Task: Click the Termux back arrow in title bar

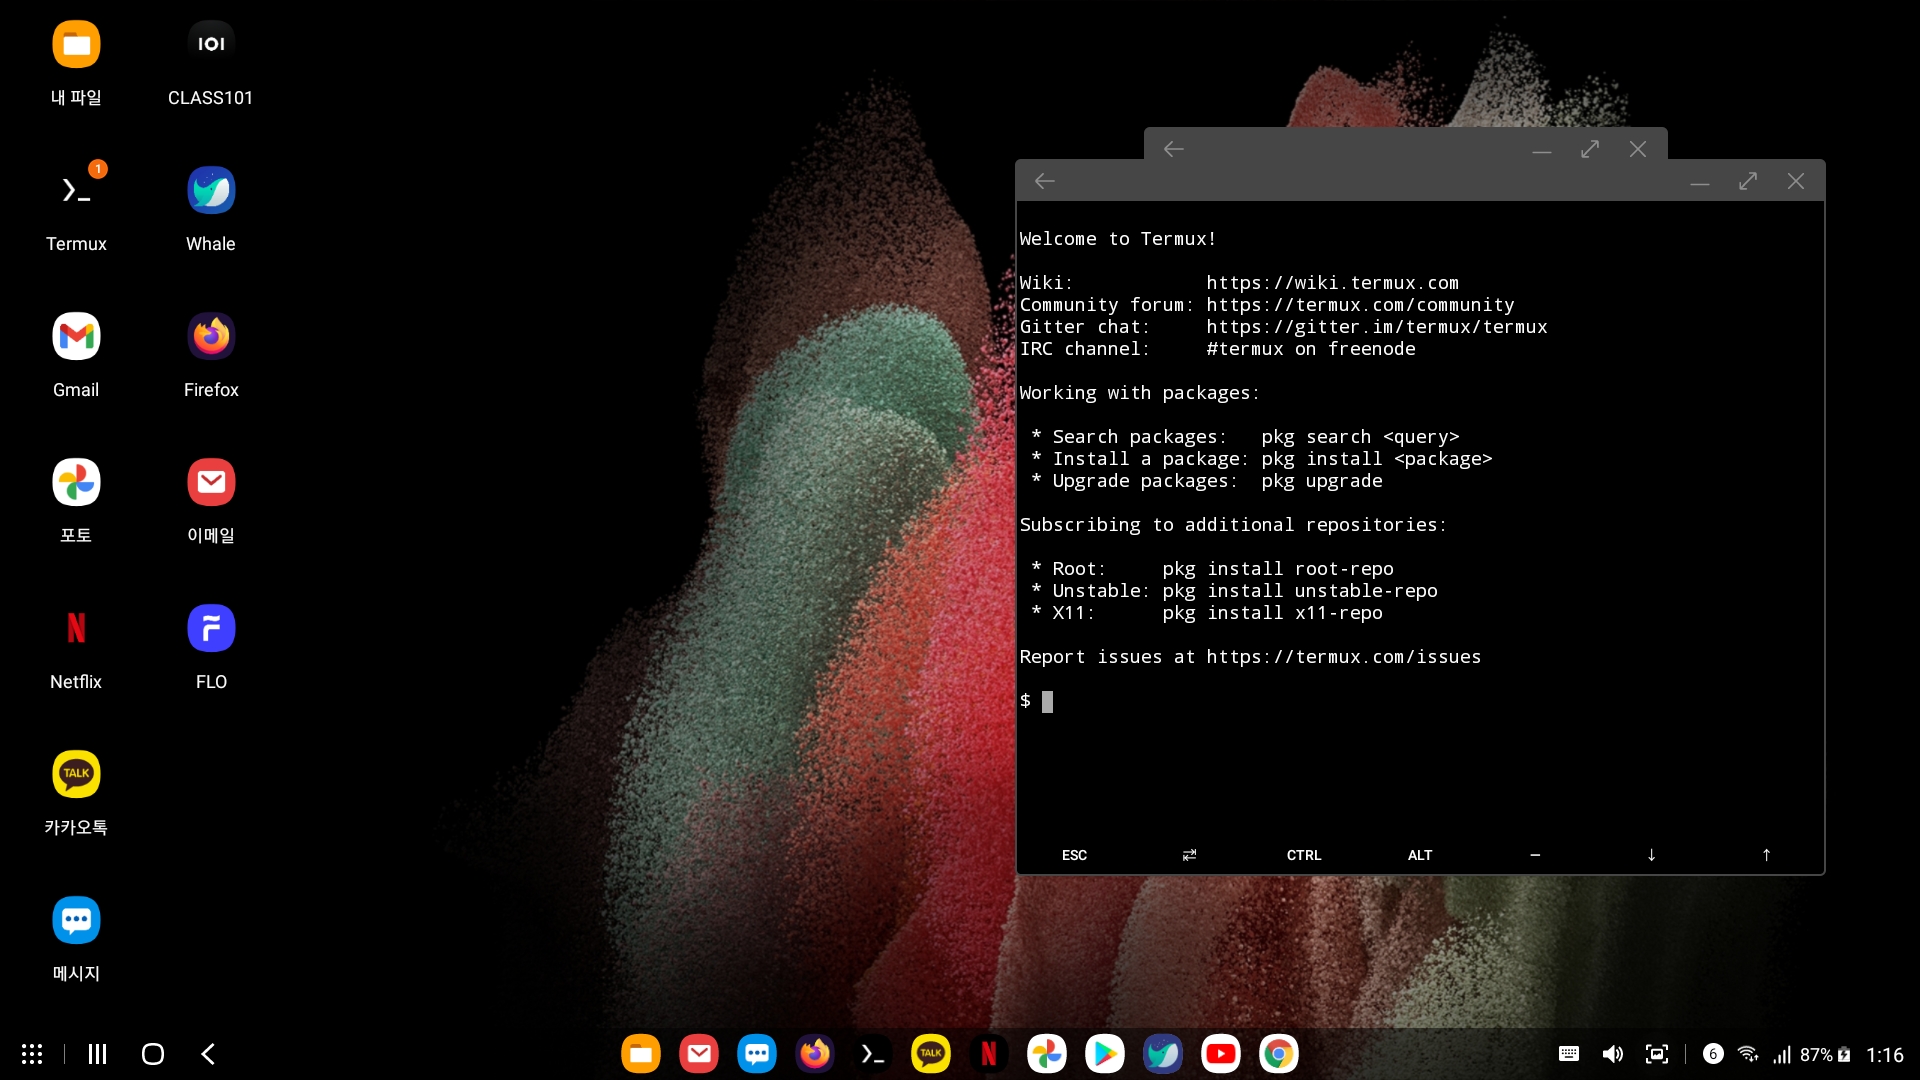Action: coord(1045,181)
